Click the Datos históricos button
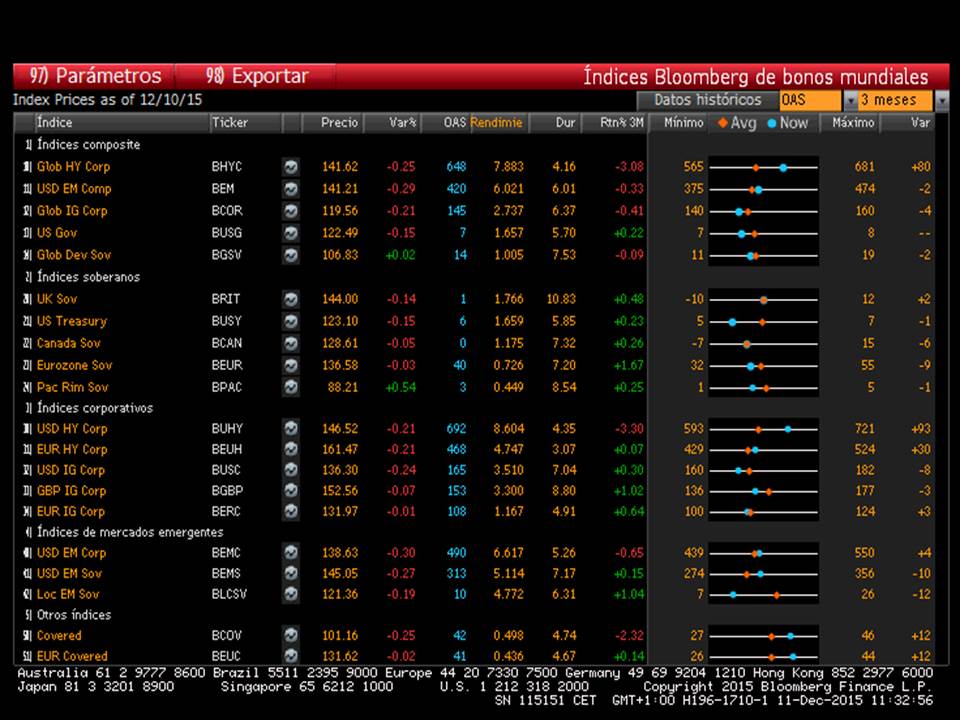The image size is (960, 720). point(707,100)
